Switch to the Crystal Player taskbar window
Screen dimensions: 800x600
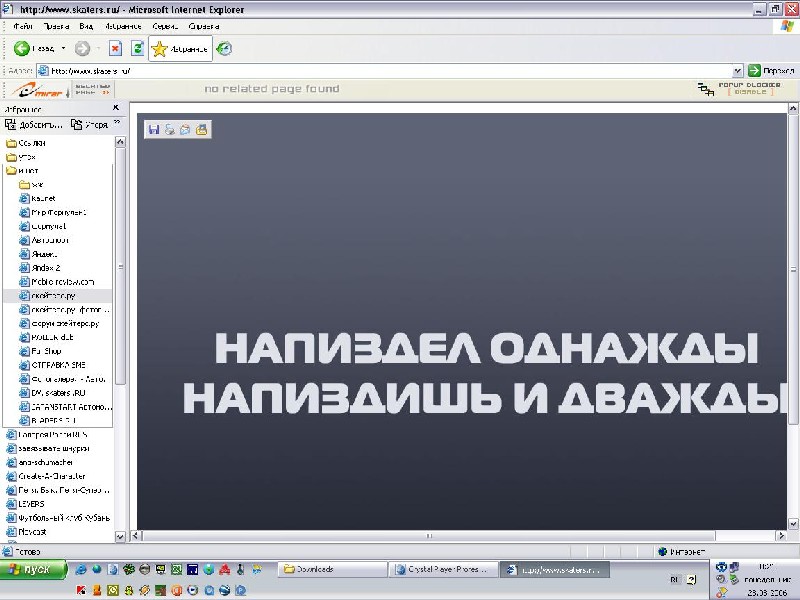tap(440, 568)
